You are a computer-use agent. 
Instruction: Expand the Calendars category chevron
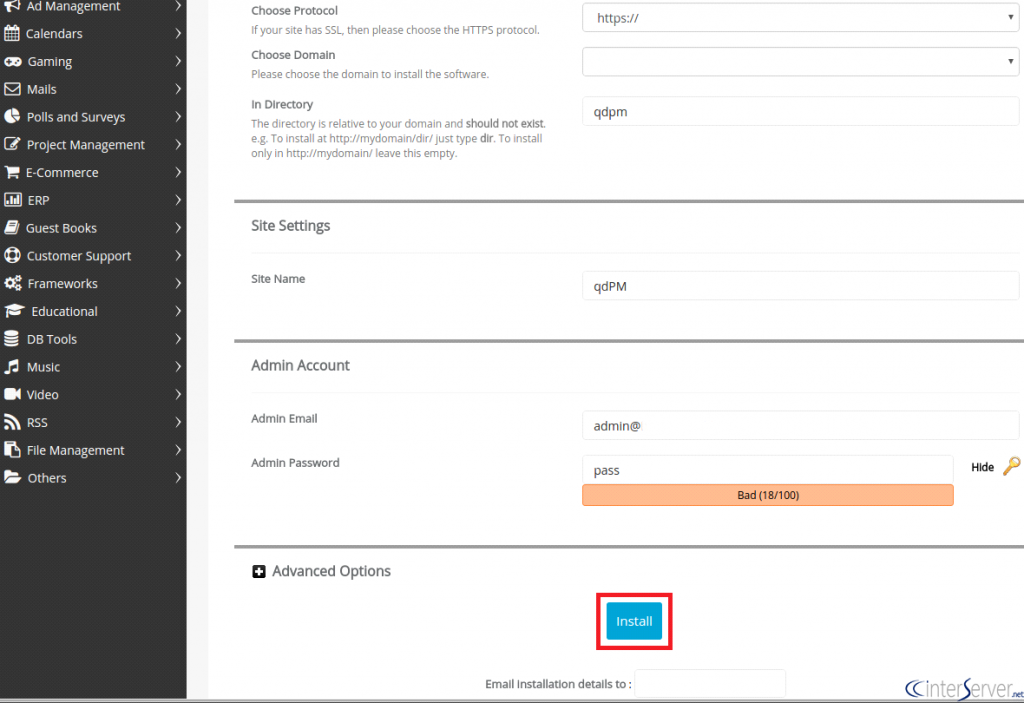pyautogui.click(x=178, y=33)
